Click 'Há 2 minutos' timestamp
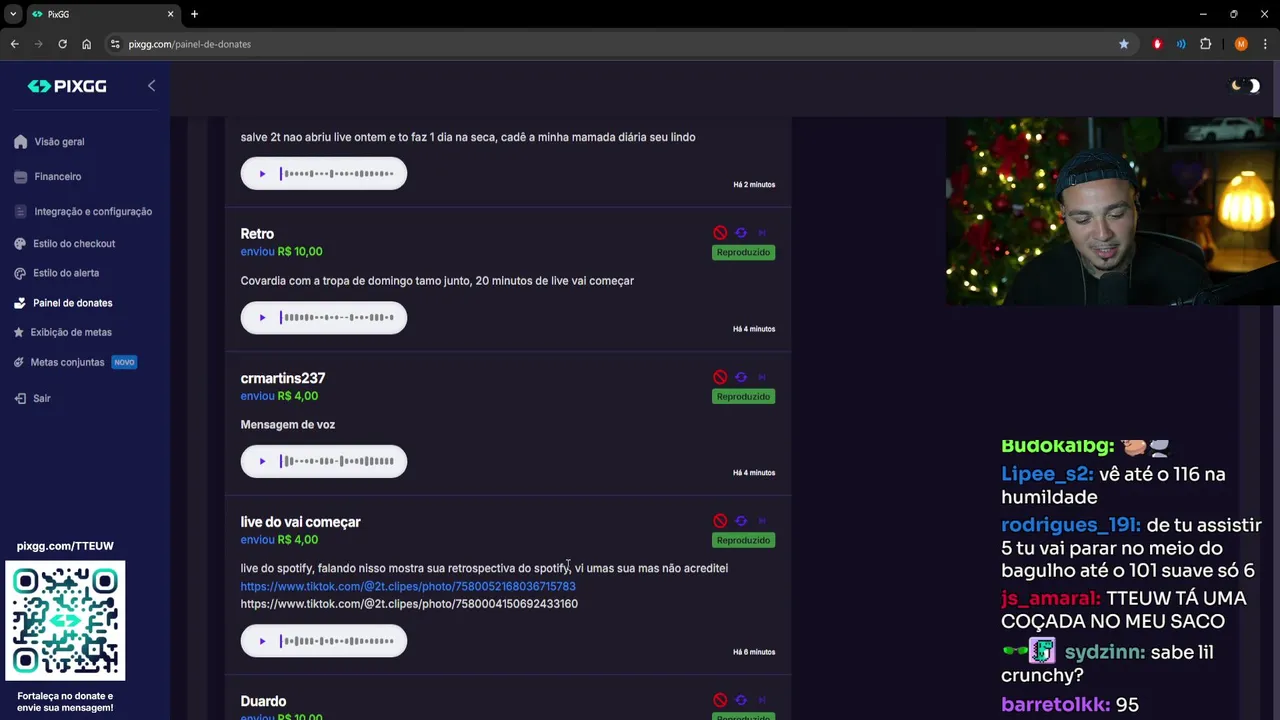1280x720 pixels. pyautogui.click(x=754, y=185)
